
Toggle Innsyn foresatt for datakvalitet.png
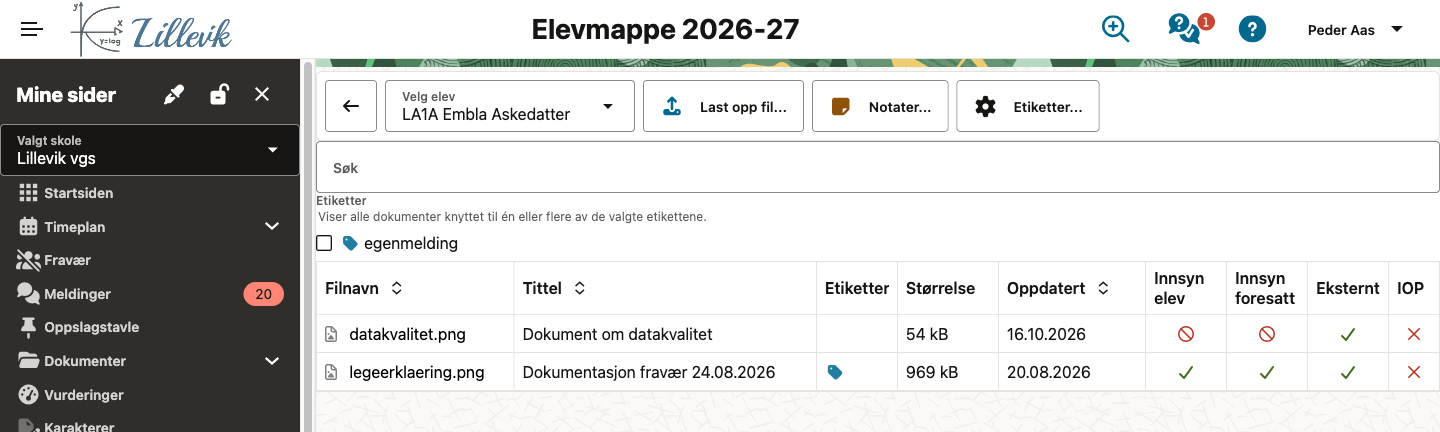(1267, 334)
